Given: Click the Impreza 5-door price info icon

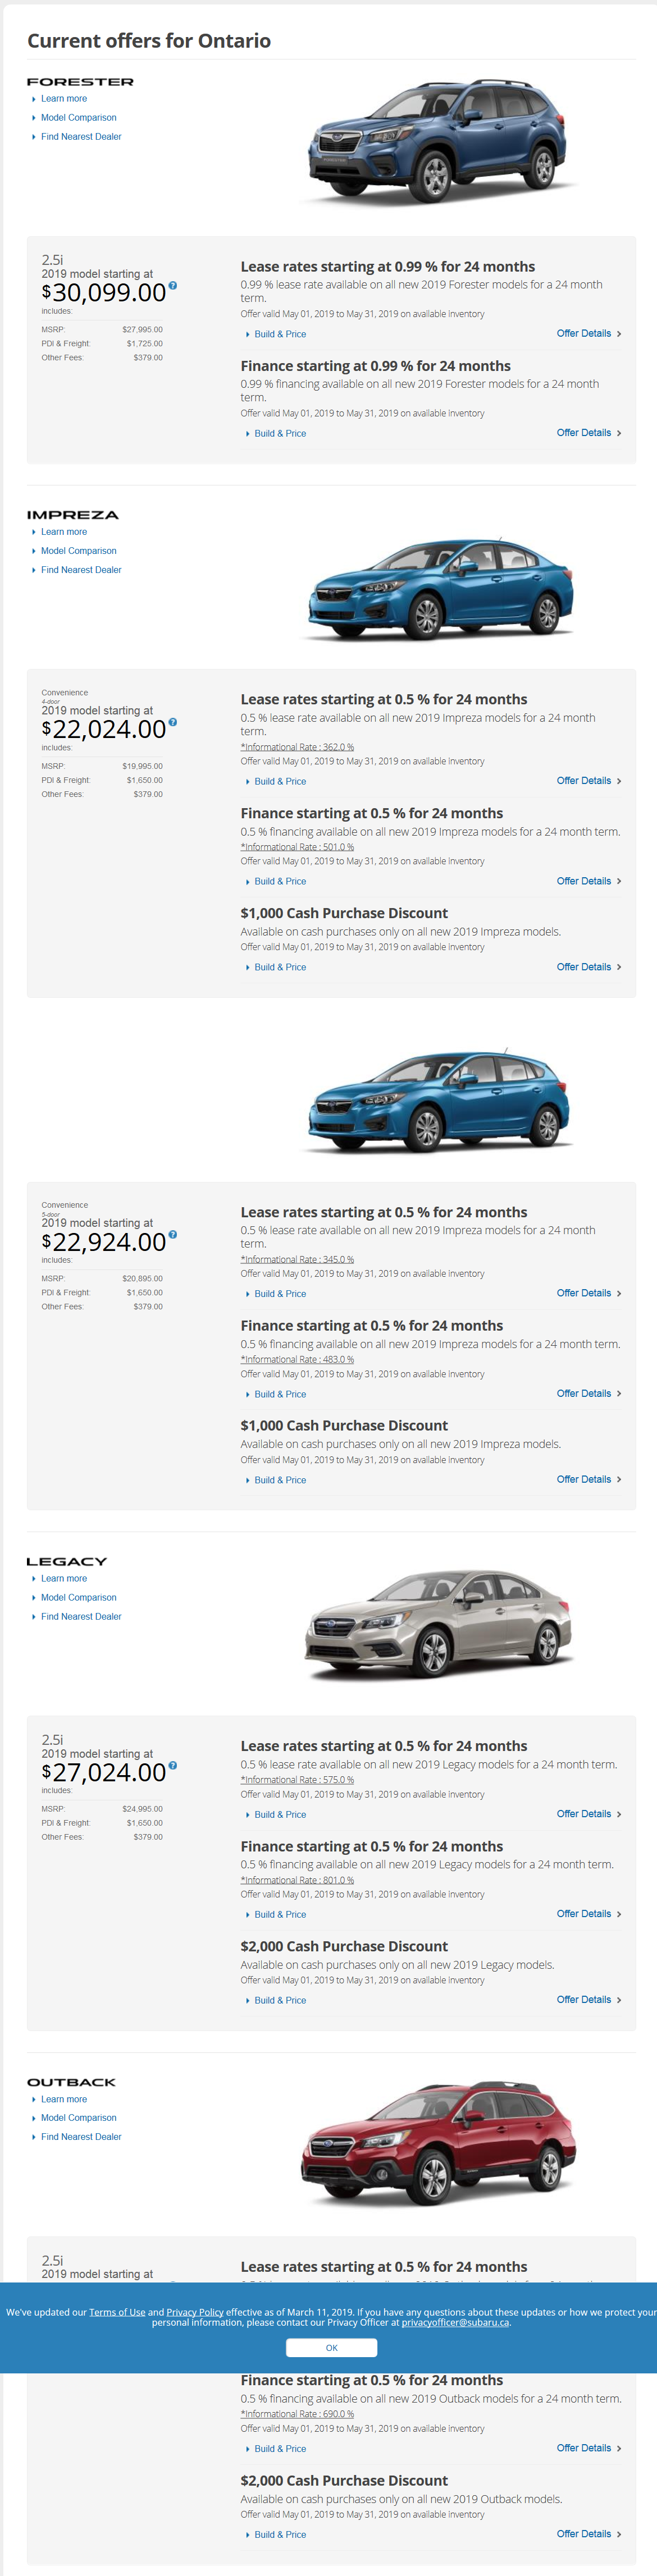Looking at the screenshot, I should [173, 1235].
